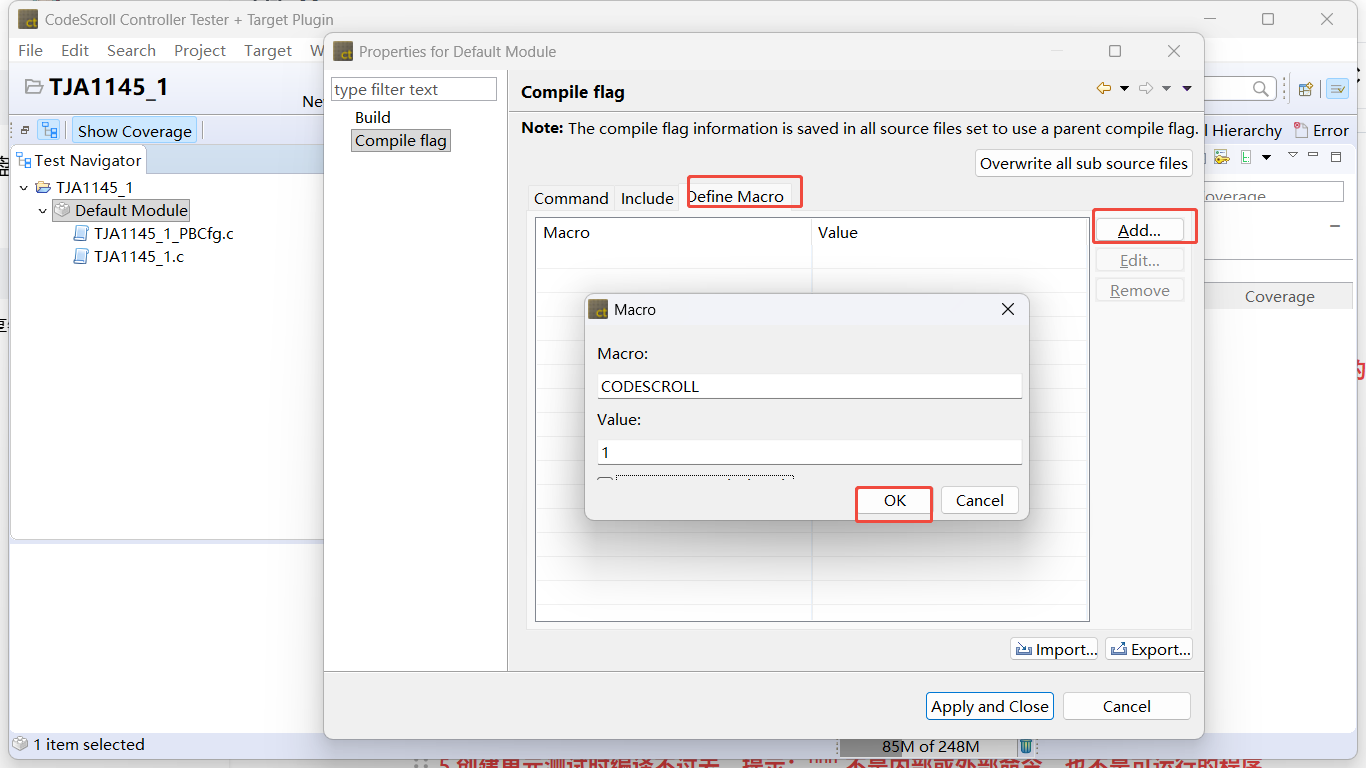Viewport: 1366px width, 768px height.
Task: Click the Test Navigator tree icon in toolbar
Action: [x=48, y=130]
